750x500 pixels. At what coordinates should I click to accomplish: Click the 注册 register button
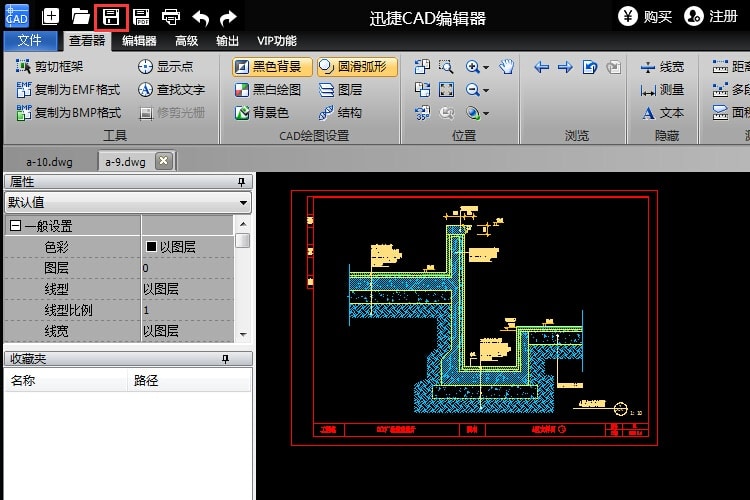[x=711, y=16]
